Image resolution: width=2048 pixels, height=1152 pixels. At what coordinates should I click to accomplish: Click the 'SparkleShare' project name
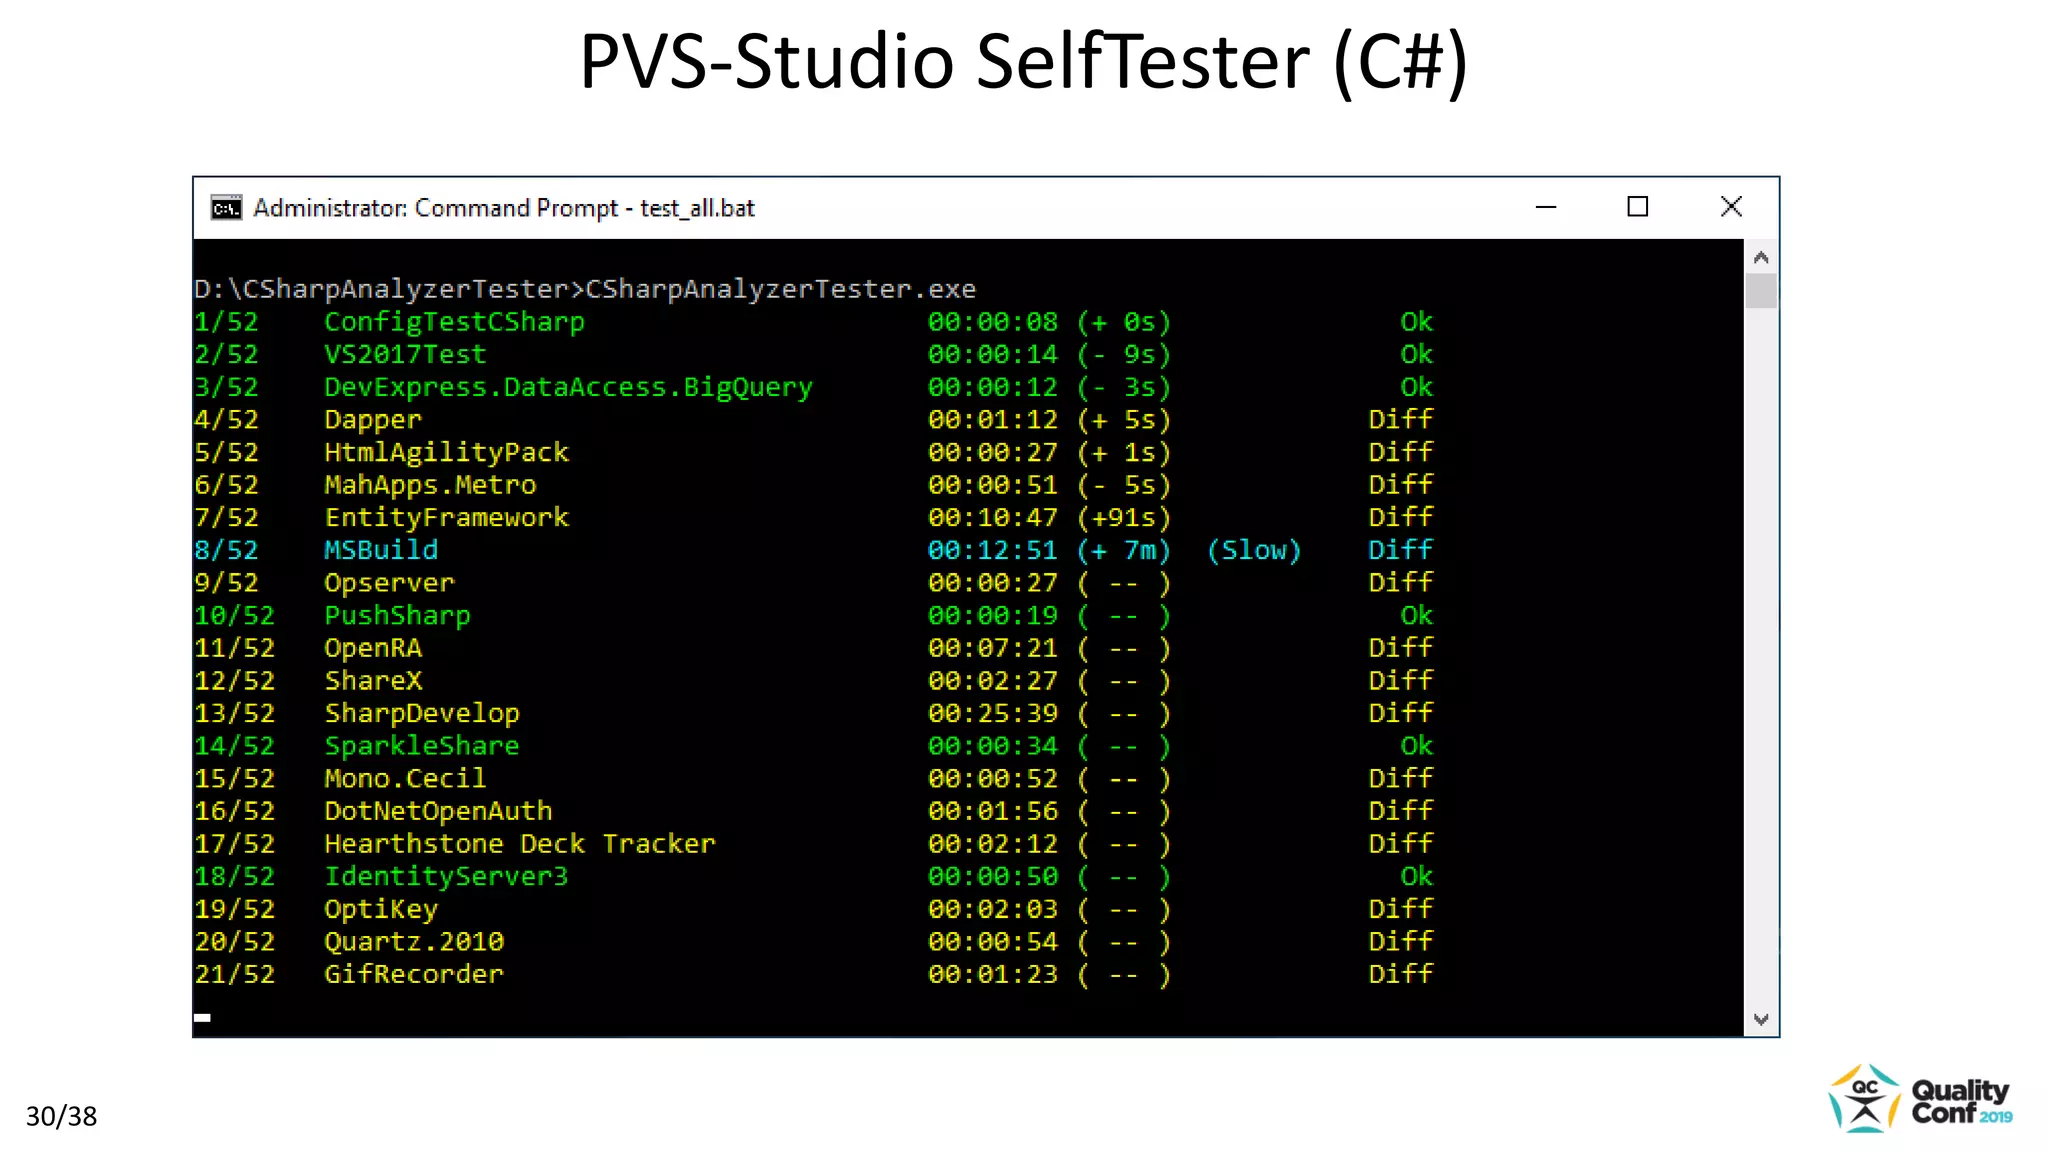coord(422,746)
